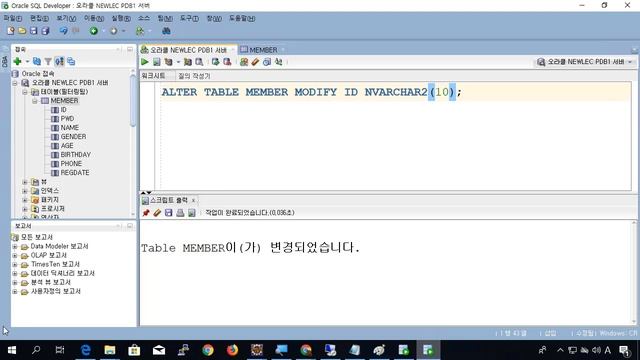Viewport: 640px width, 360px height.
Task: Click the Open folder icon in main toolbar
Action: point(22,31)
